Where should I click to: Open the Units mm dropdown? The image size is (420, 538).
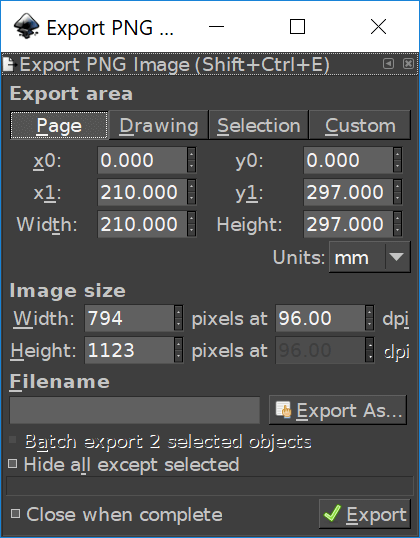coord(370,257)
